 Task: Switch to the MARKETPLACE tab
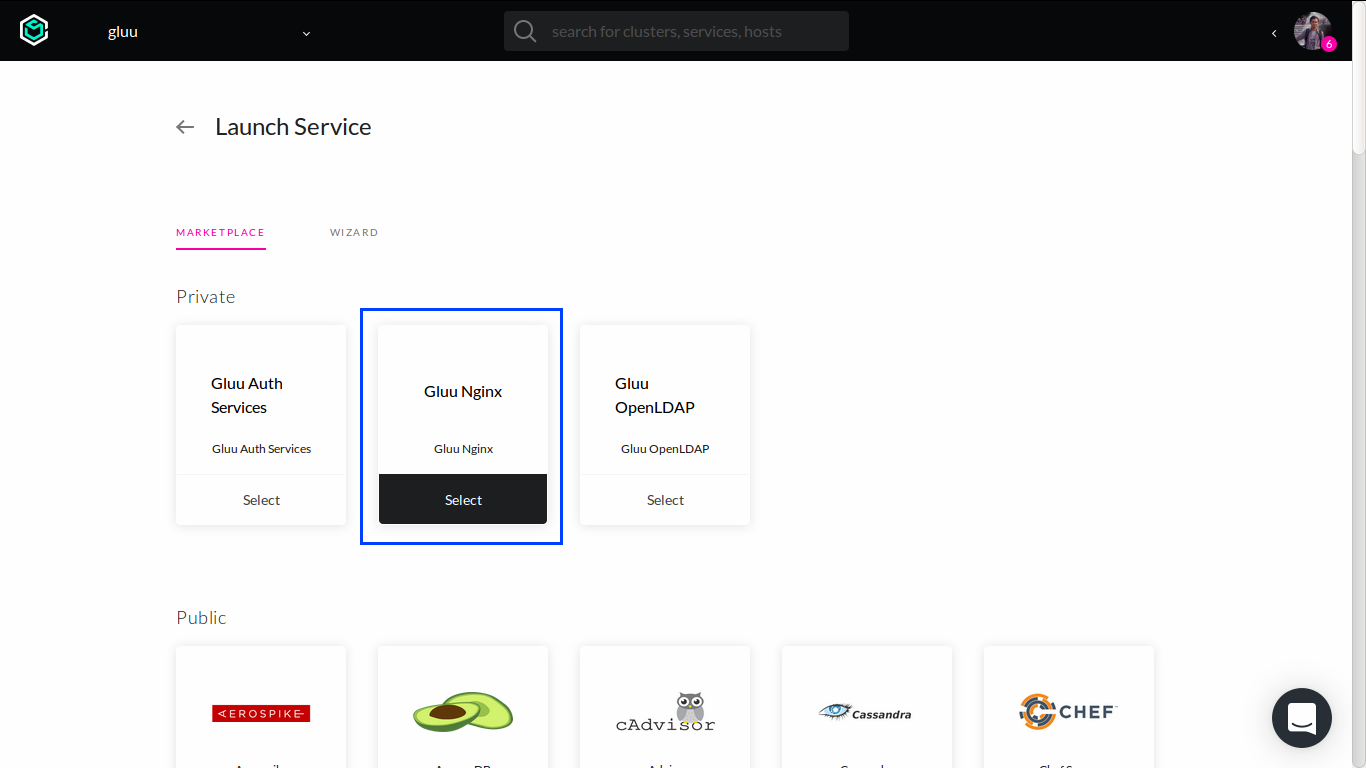click(220, 232)
